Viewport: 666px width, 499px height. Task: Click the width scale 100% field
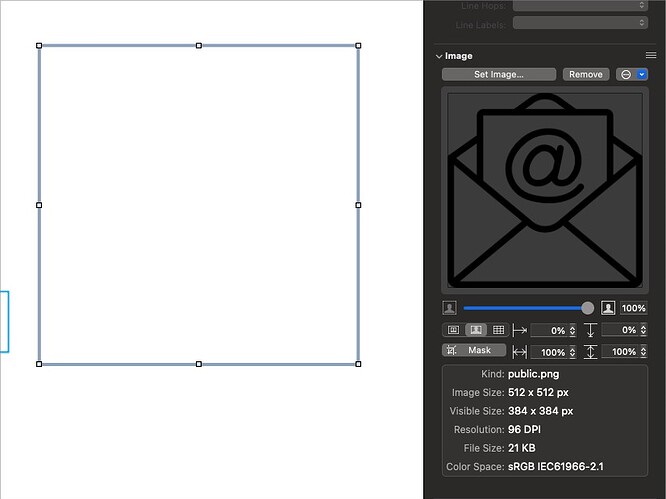click(x=549, y=352)
